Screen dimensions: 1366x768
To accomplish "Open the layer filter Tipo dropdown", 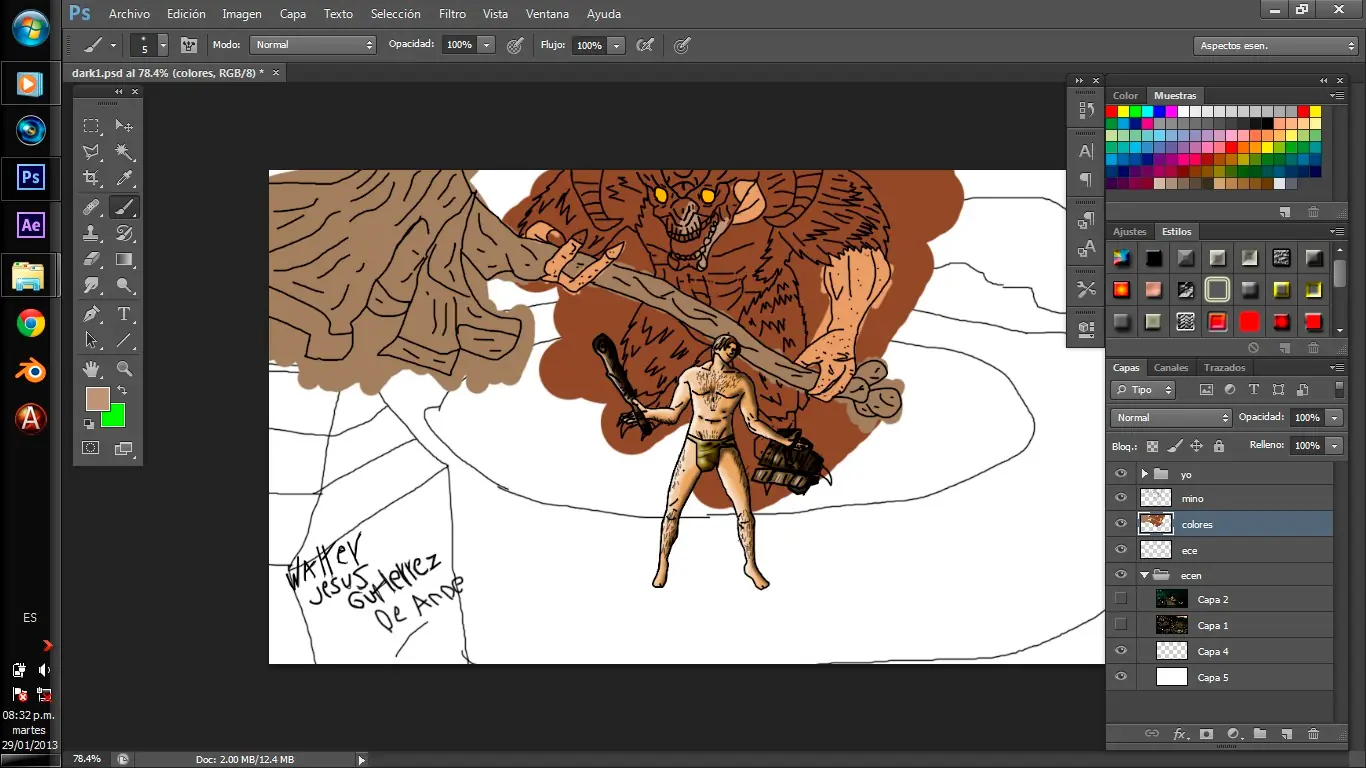I will [1143, 390].
